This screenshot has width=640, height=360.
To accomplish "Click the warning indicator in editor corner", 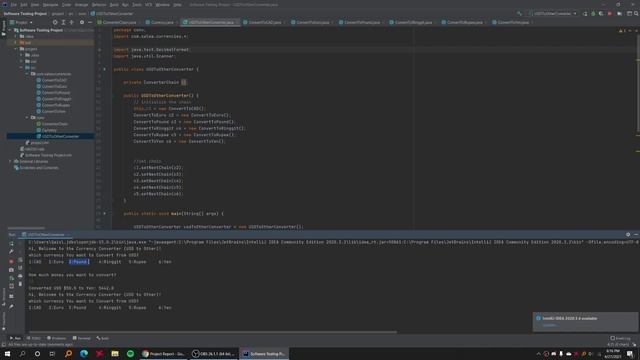I will (x=621, y=31).
